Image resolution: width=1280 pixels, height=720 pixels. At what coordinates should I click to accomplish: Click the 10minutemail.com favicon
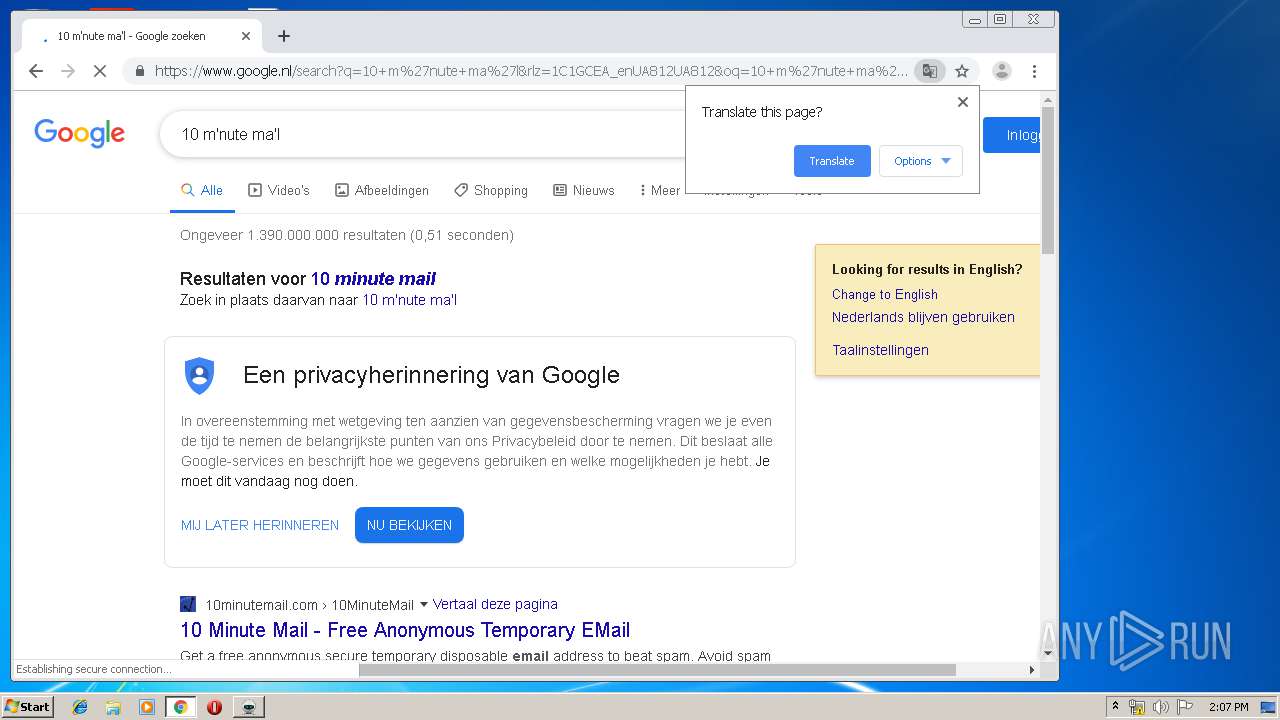tap(188, 604)
